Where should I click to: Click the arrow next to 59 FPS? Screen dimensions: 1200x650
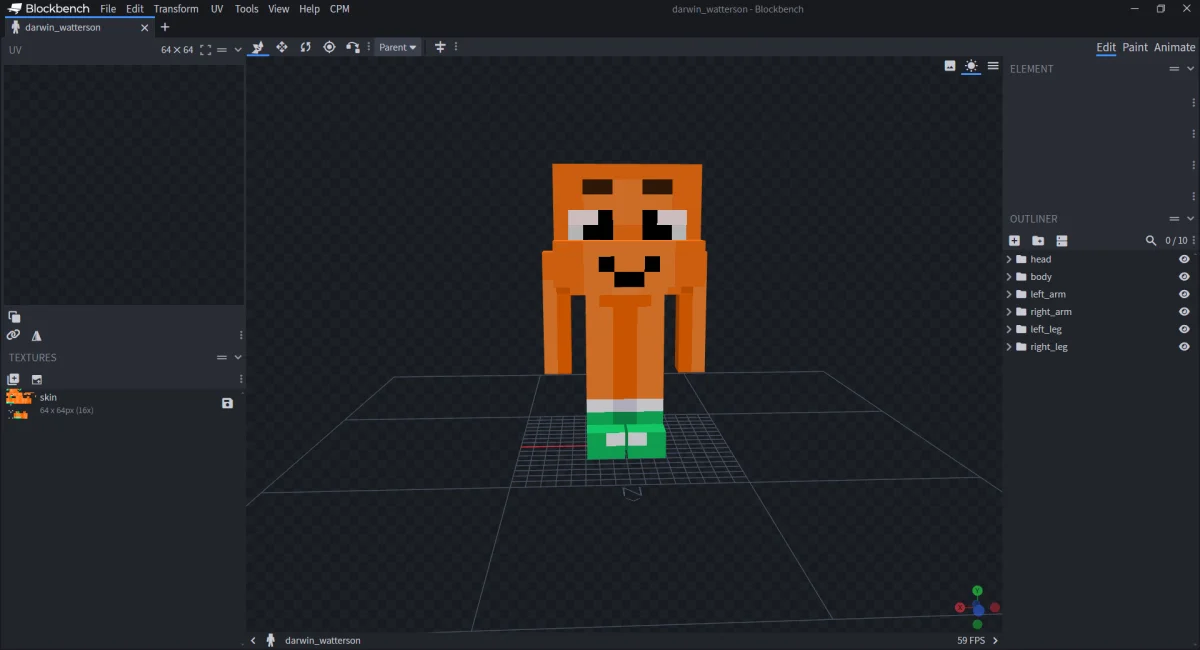pyautogui.click(x=995, y=640)
